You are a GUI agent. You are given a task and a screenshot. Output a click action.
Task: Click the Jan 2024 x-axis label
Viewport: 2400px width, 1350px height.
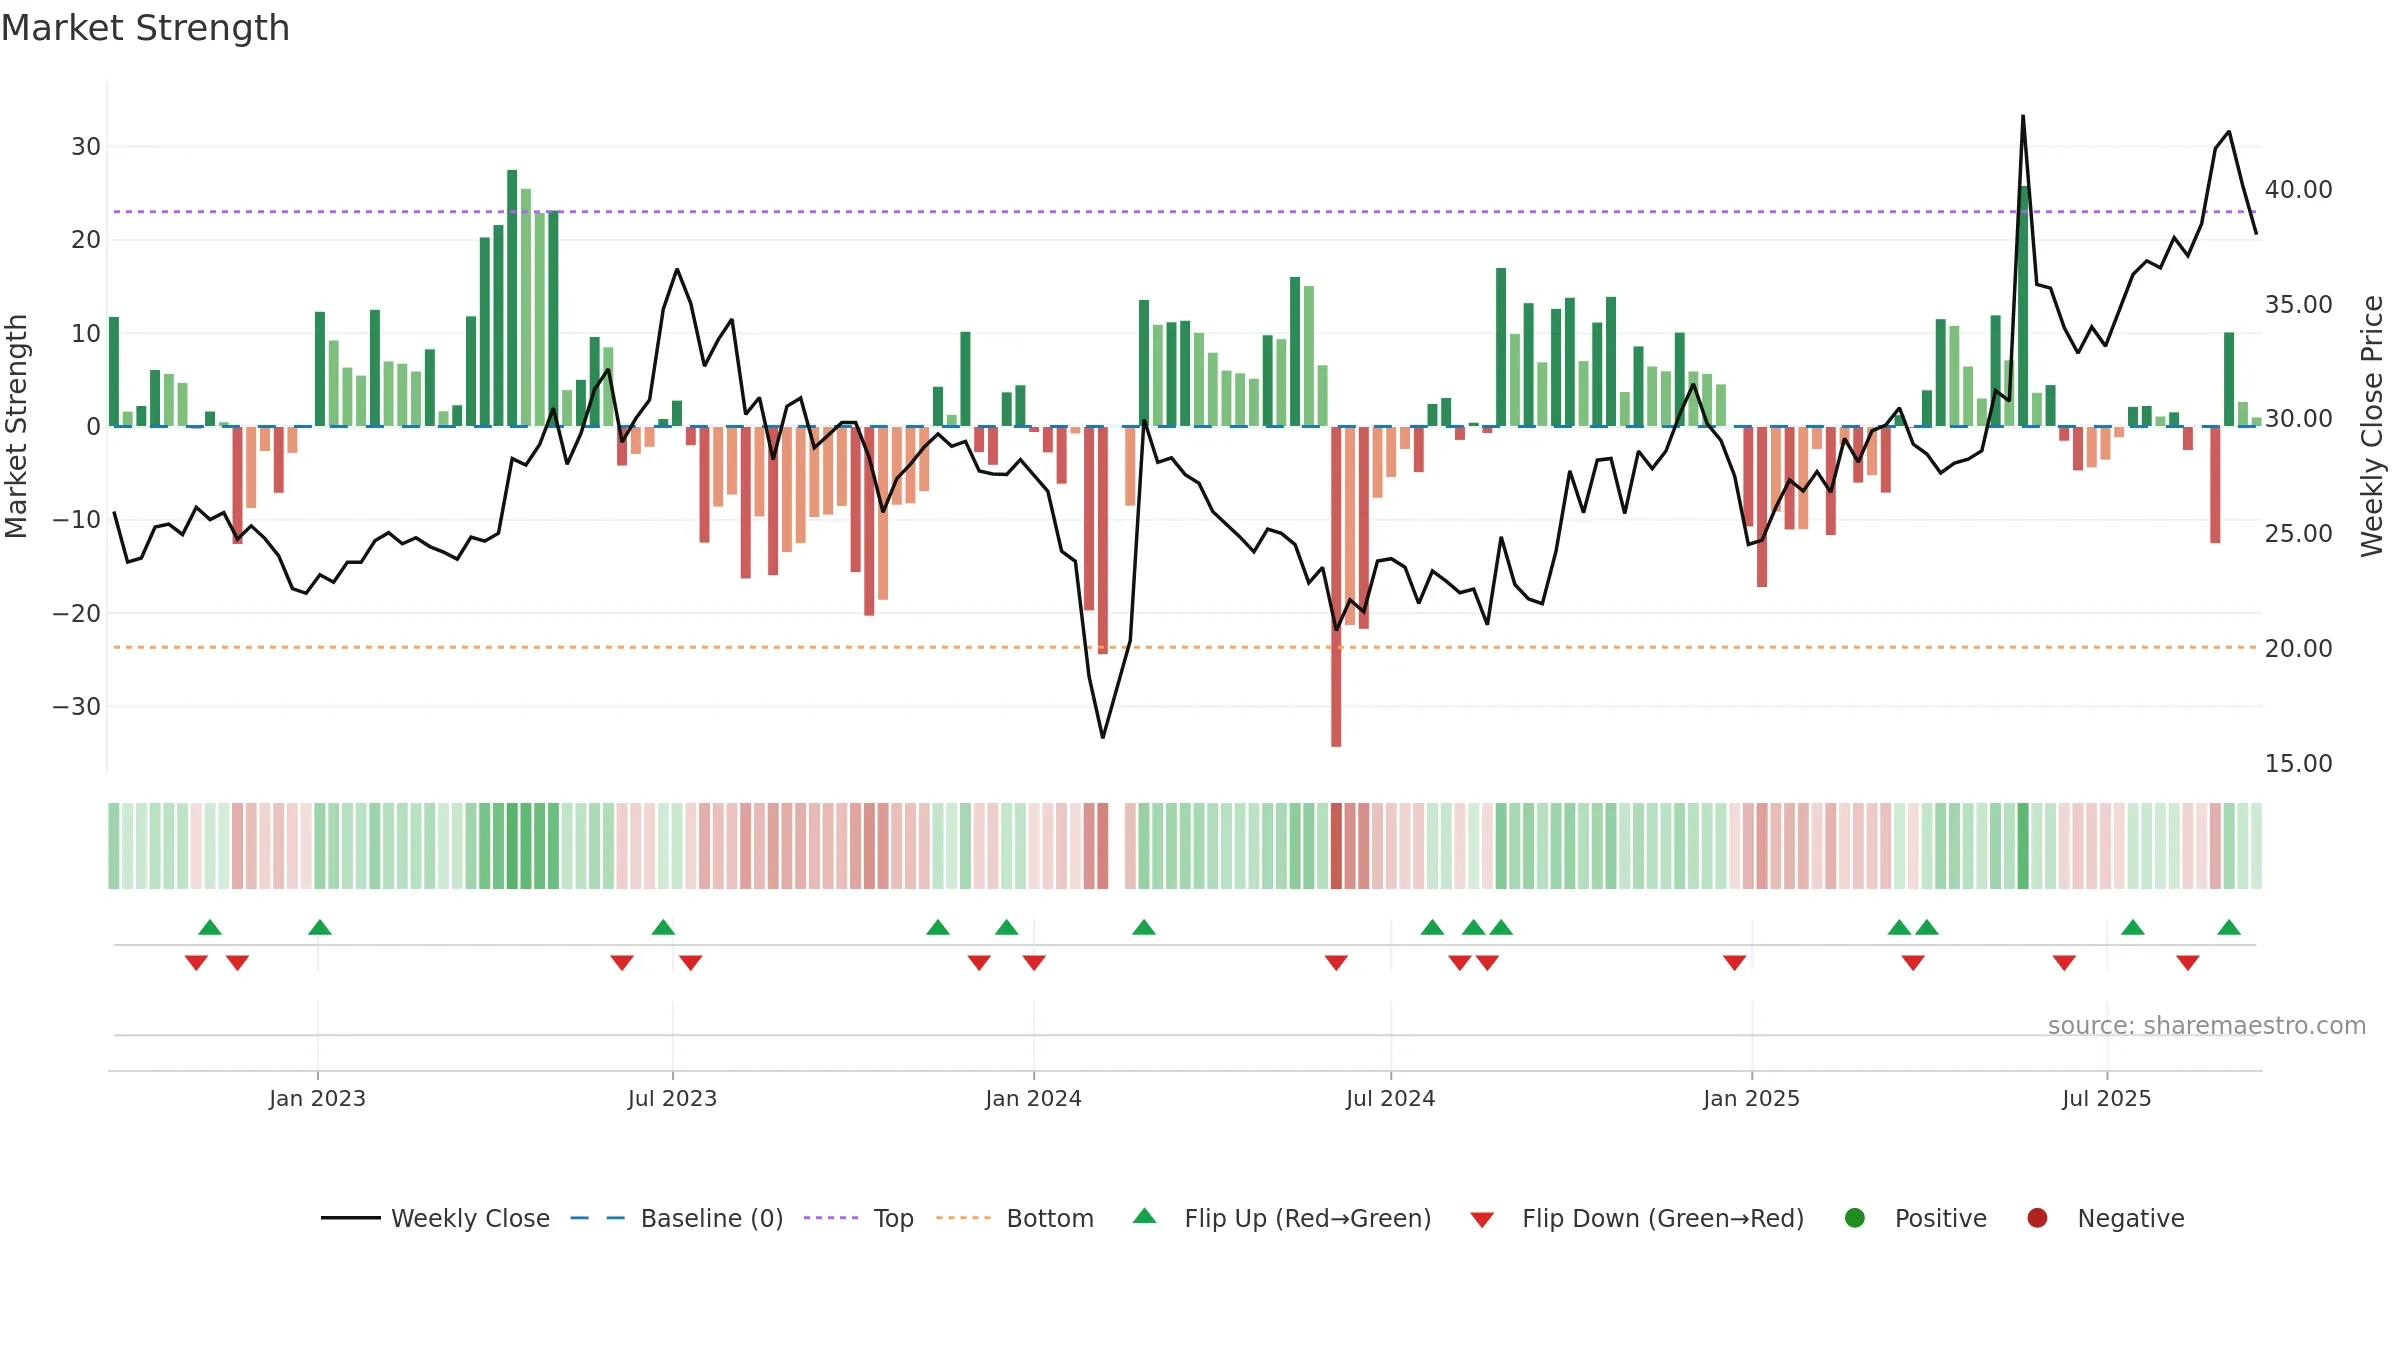[1033, 1099]
